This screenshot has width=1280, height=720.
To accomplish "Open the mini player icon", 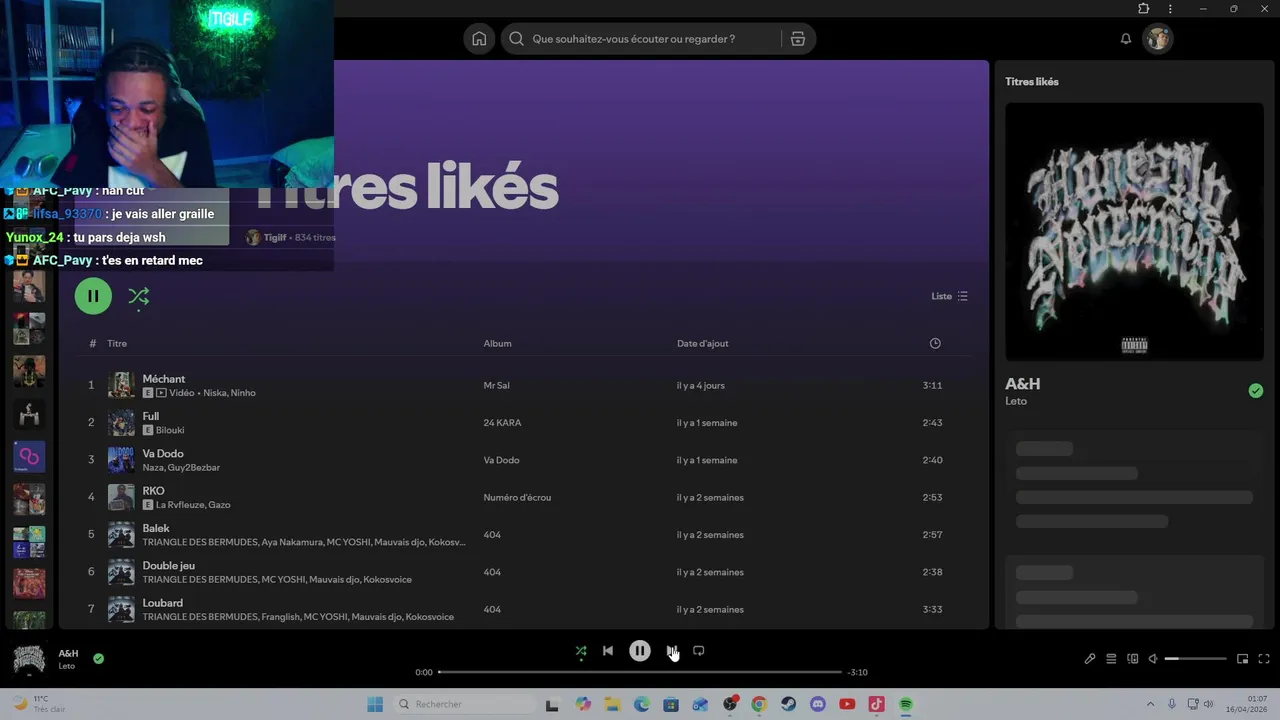I will pyautogui.click(x=1243, y=659).
